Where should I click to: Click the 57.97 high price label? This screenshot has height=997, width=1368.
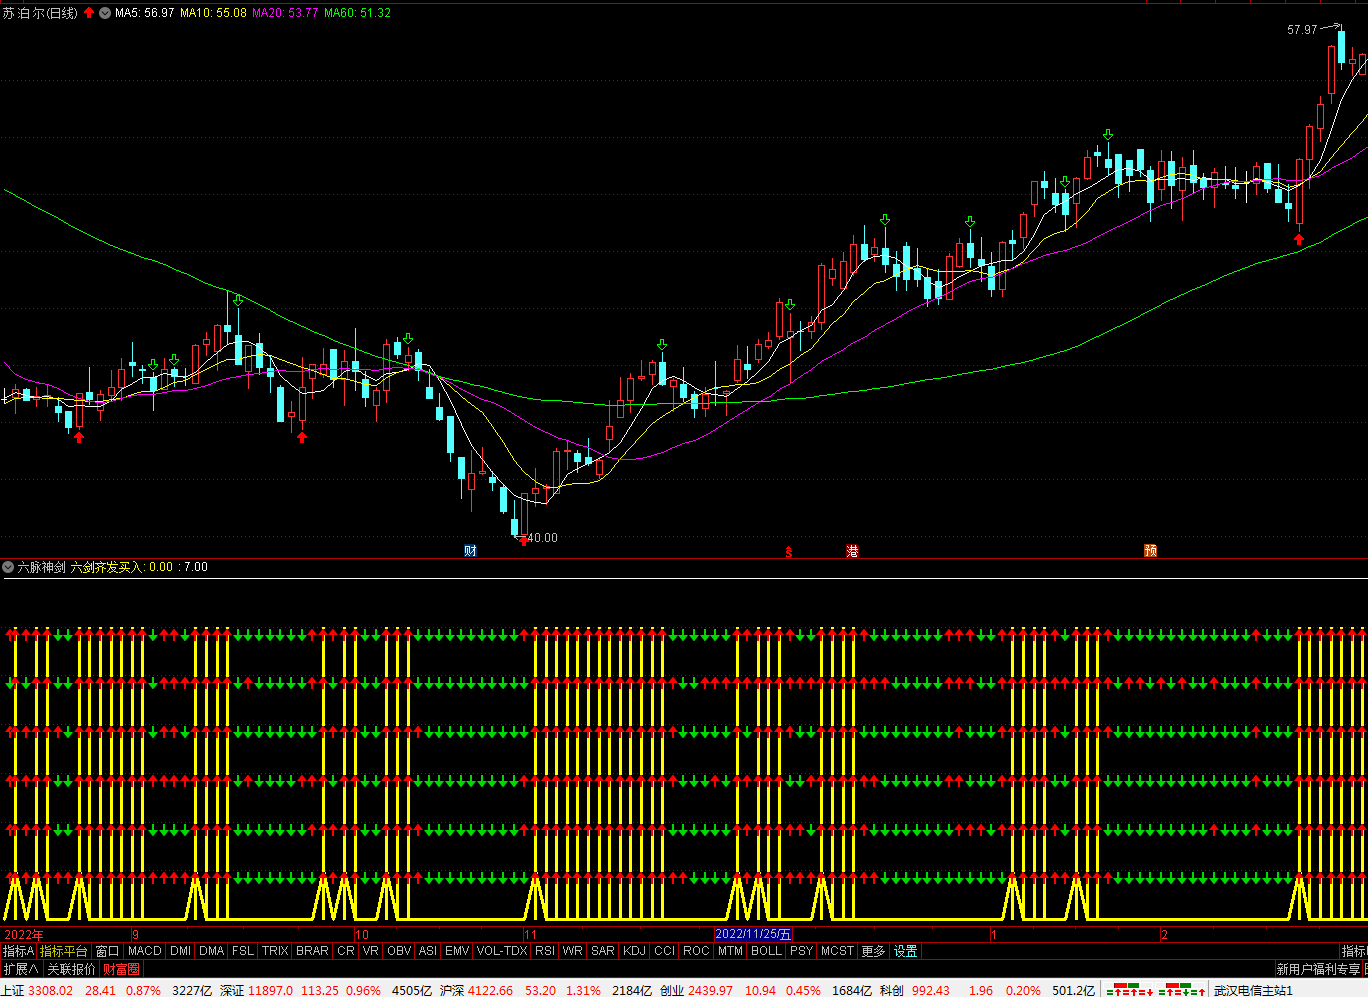[1302, 30]
